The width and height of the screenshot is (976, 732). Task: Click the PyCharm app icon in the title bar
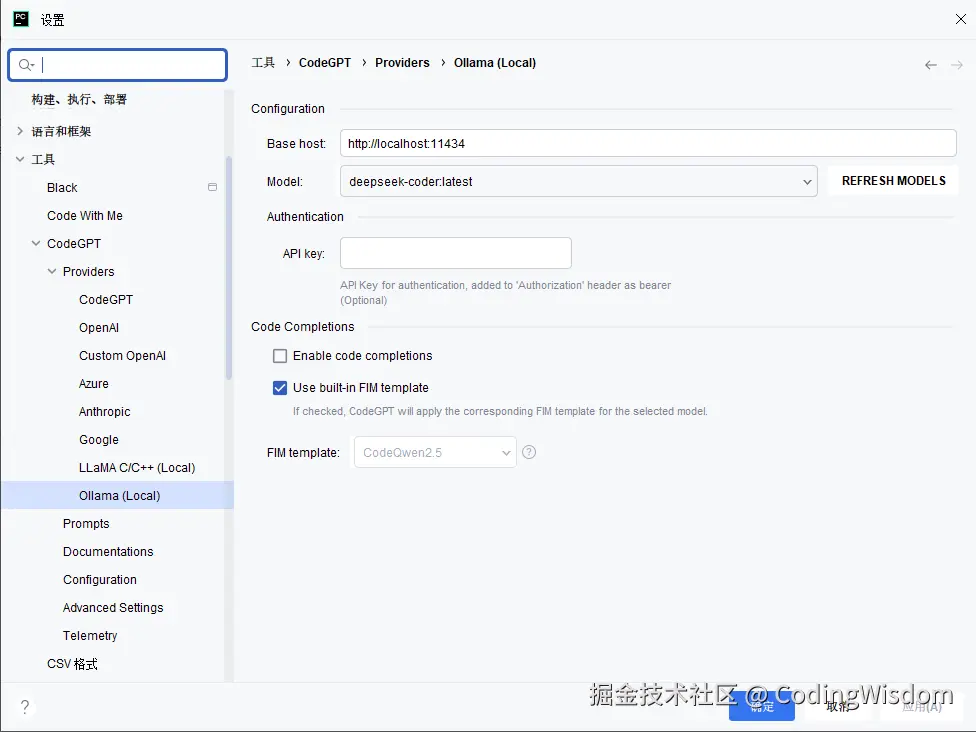point(21,19)
